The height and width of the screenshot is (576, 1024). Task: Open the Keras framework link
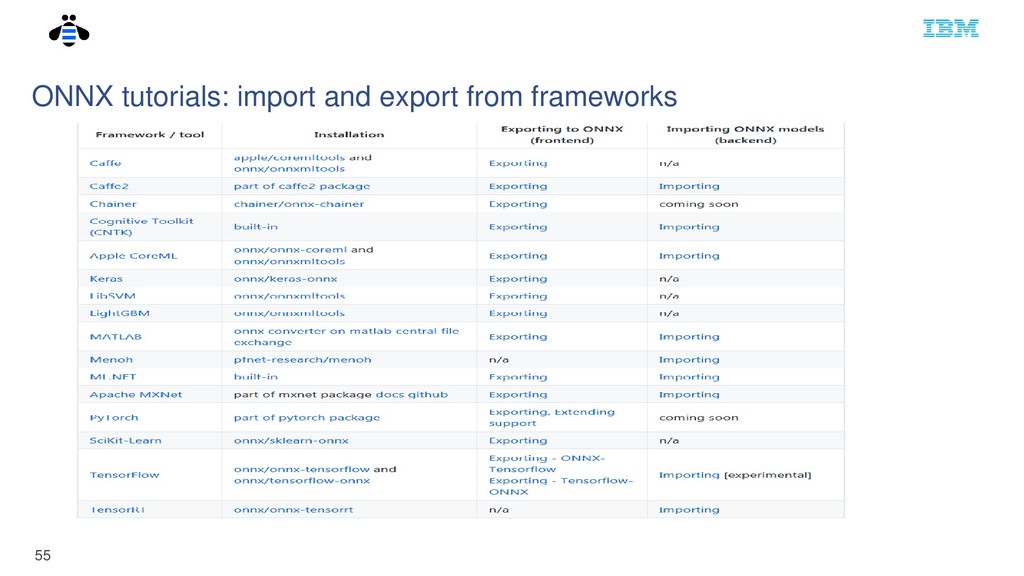106,279
